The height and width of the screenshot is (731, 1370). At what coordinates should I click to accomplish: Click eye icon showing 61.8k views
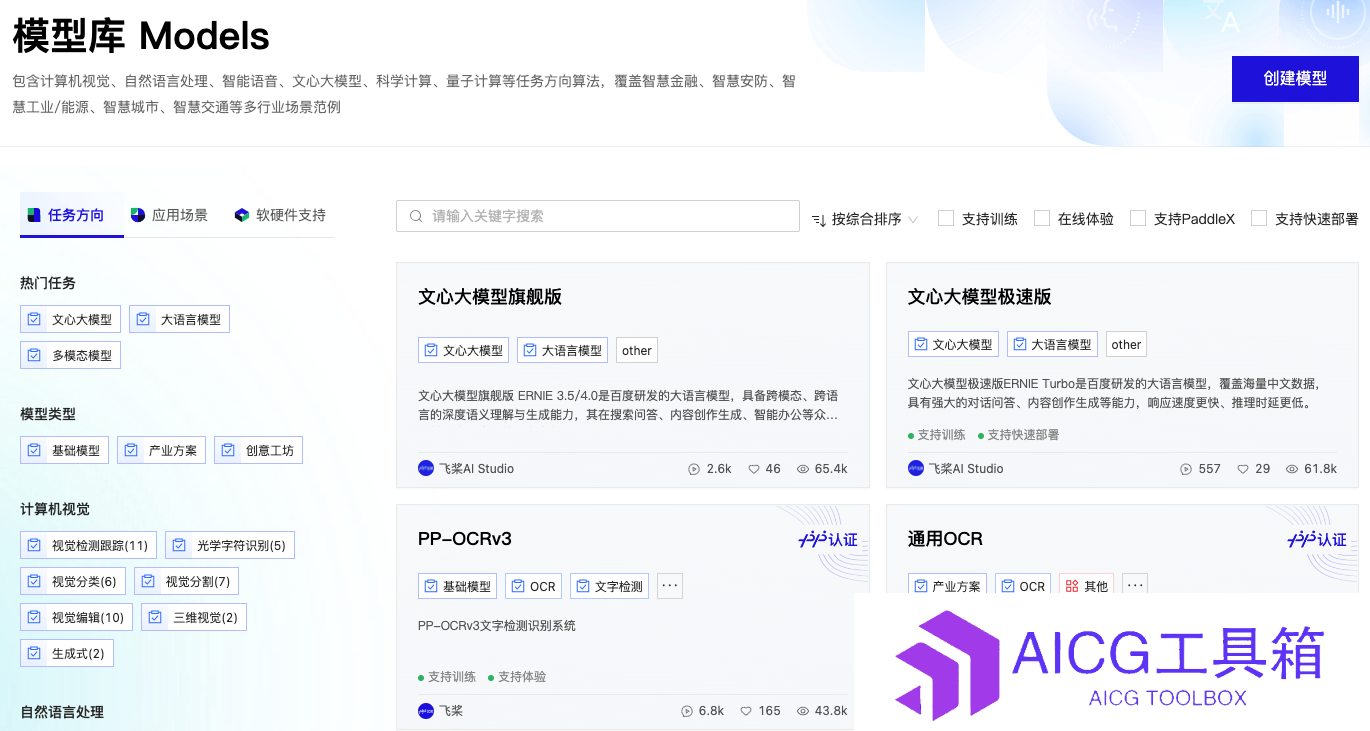click(x=1292, y=468)
